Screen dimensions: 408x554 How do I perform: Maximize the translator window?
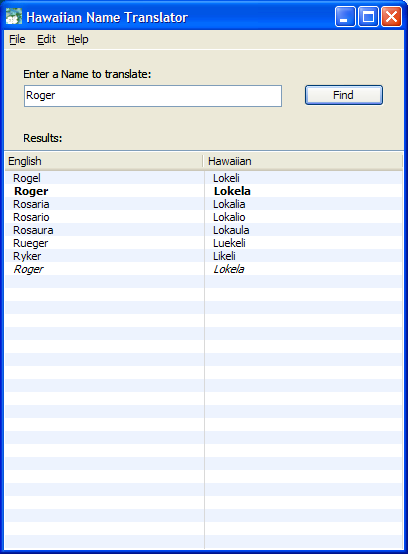coord(368,17)
